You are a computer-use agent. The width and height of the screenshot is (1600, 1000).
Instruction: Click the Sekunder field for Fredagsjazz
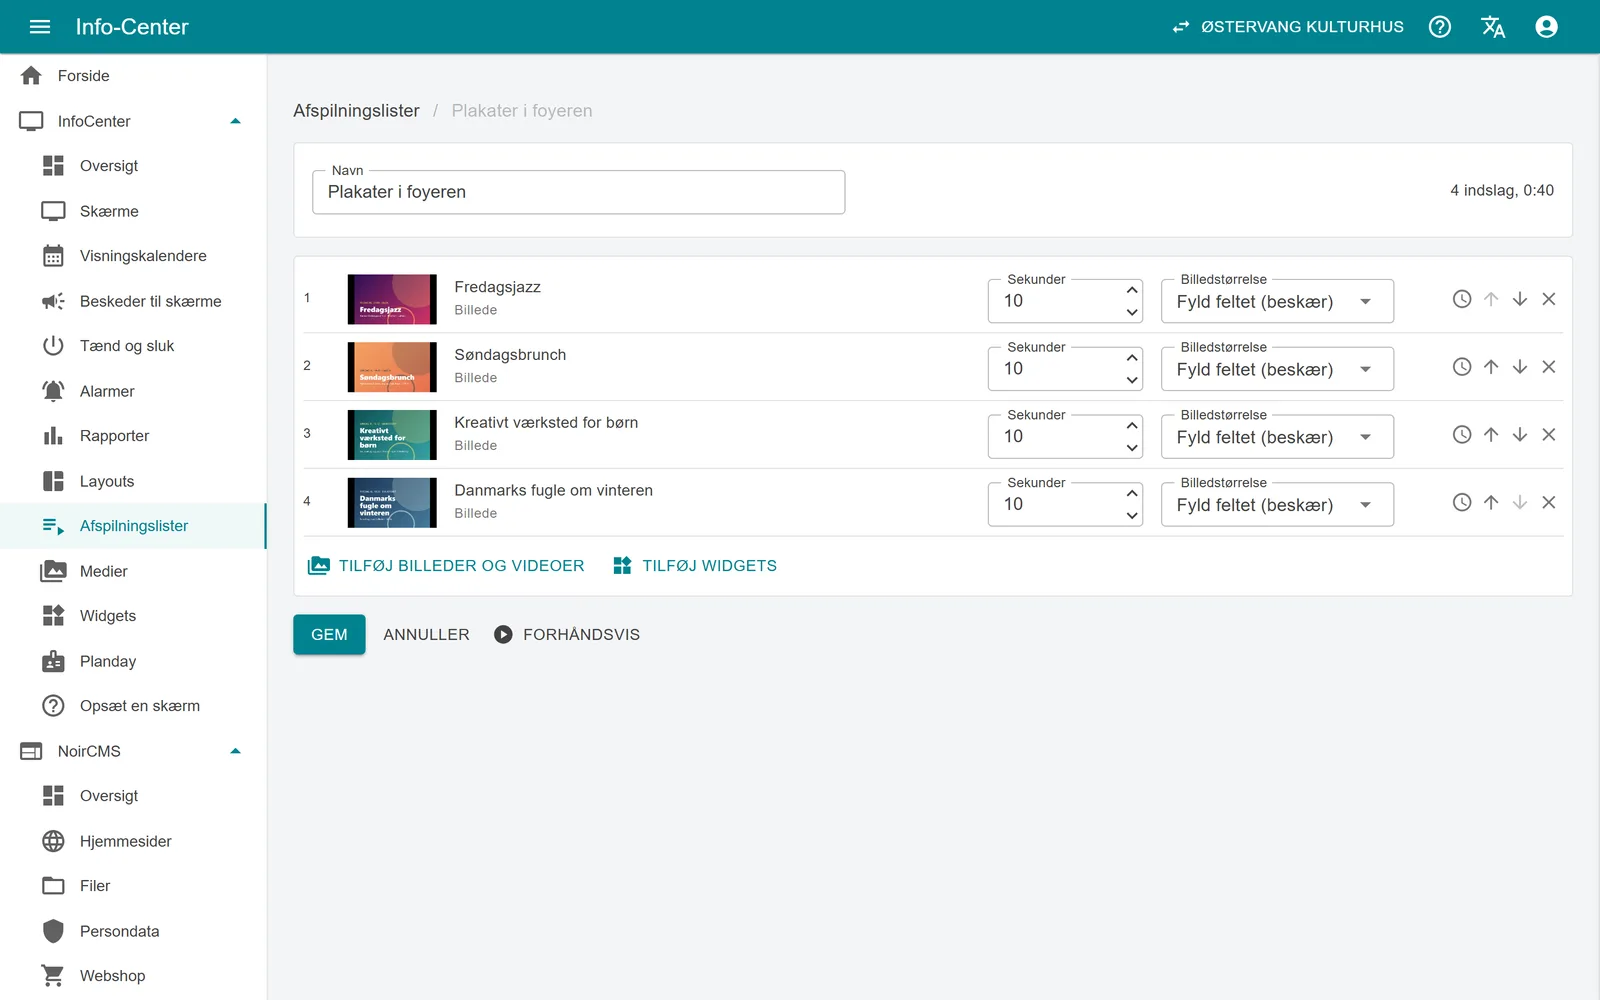click(x=1065, y=301)
